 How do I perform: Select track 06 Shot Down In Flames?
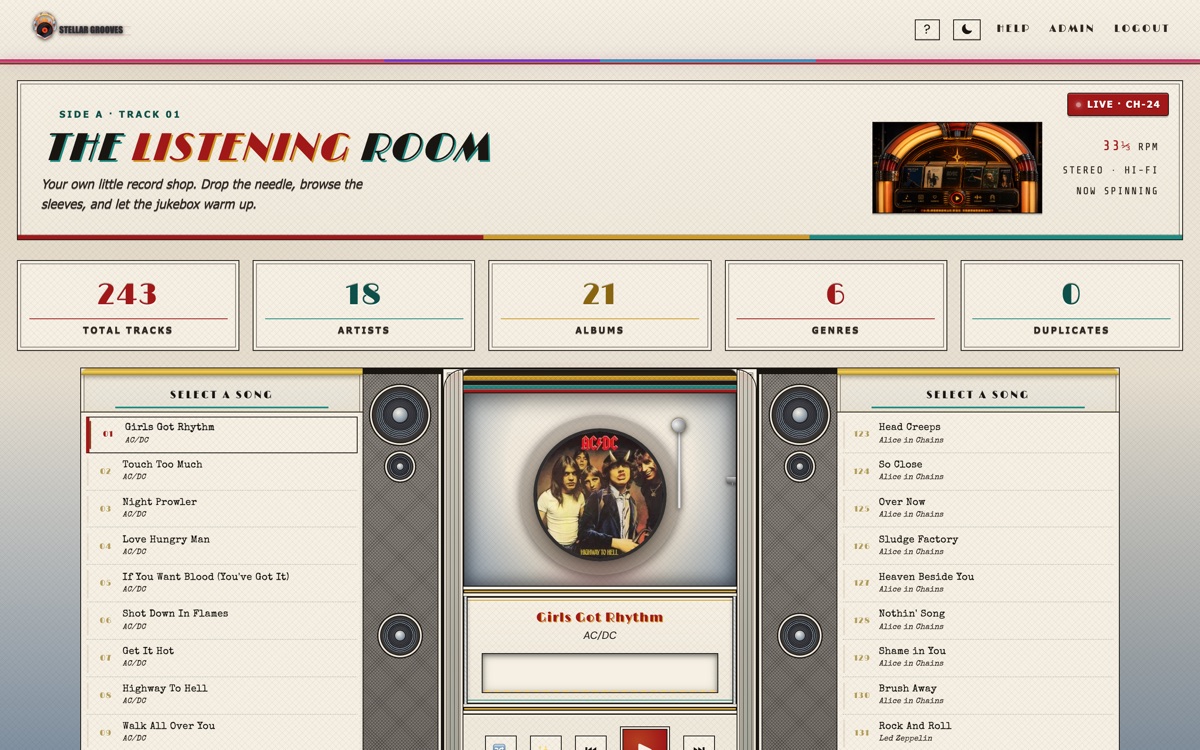point(222,620)
